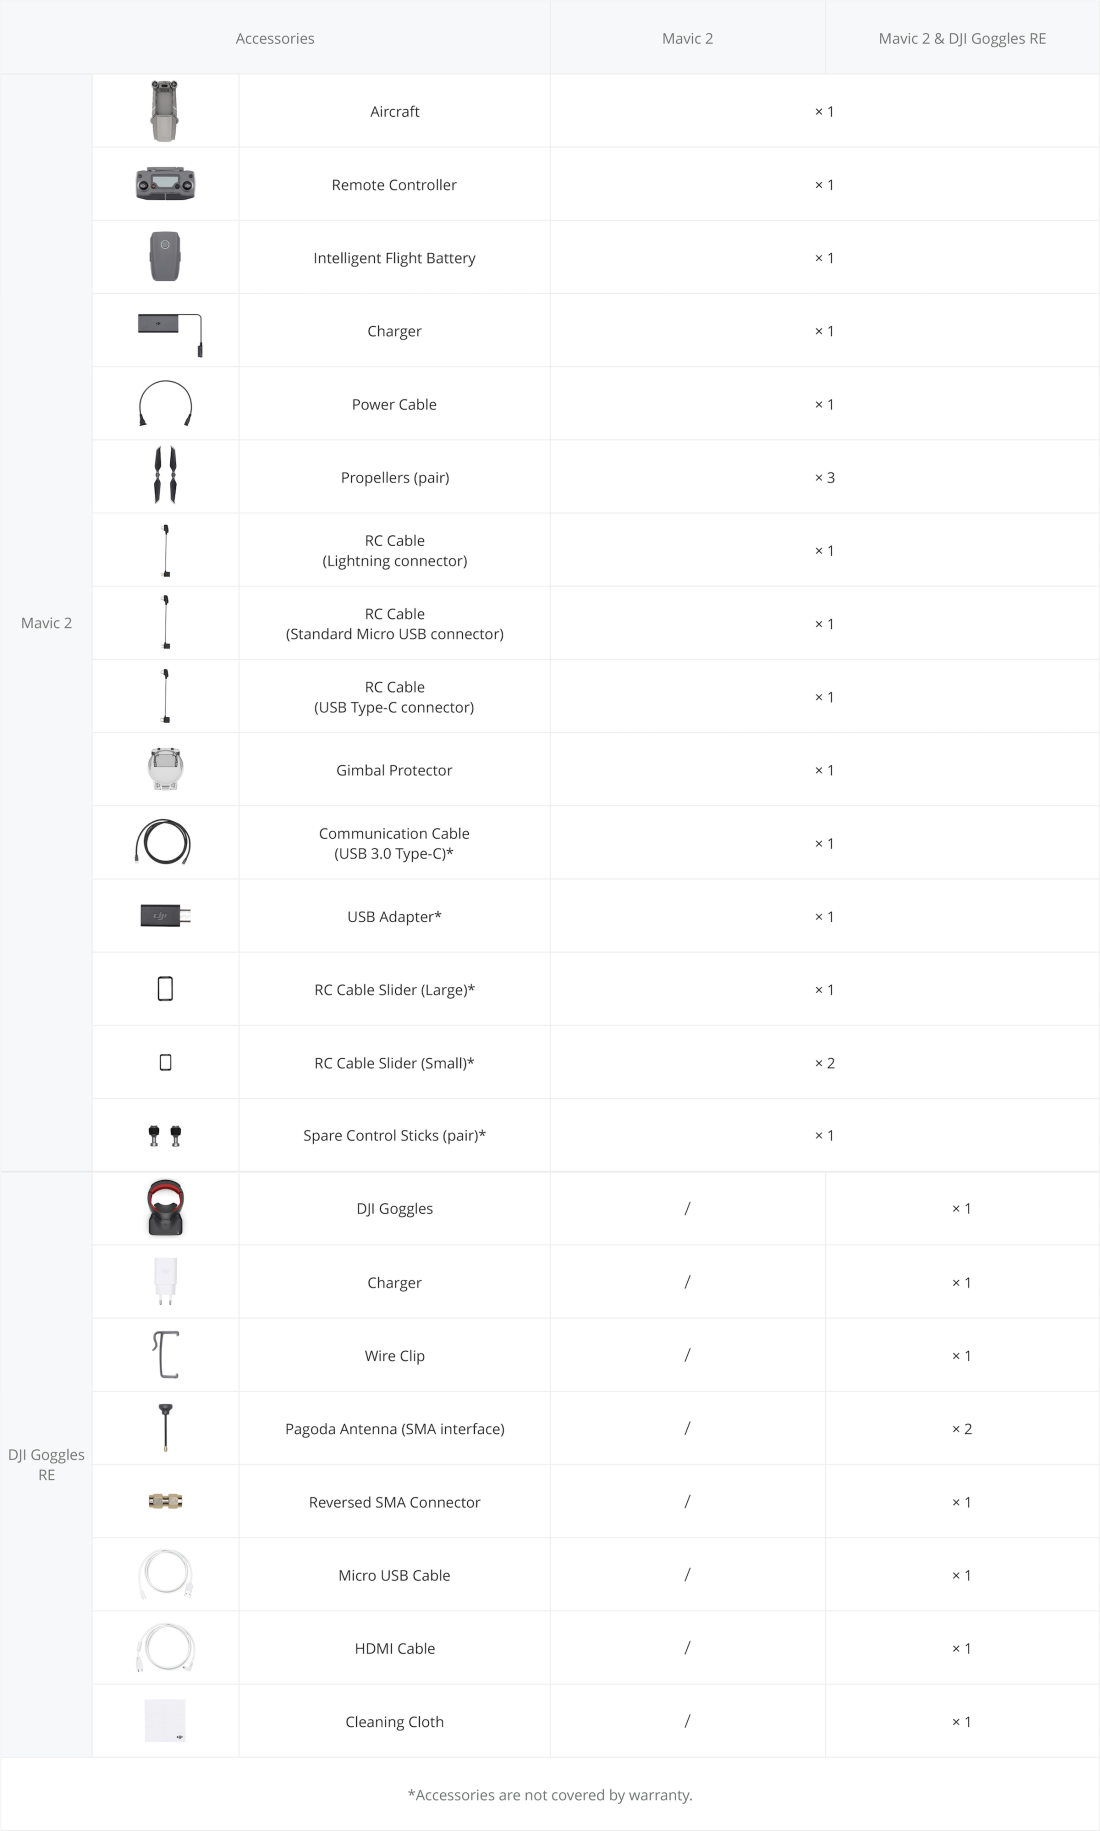Click the Pagoda Antenna icon

[x=165, y=1427]
